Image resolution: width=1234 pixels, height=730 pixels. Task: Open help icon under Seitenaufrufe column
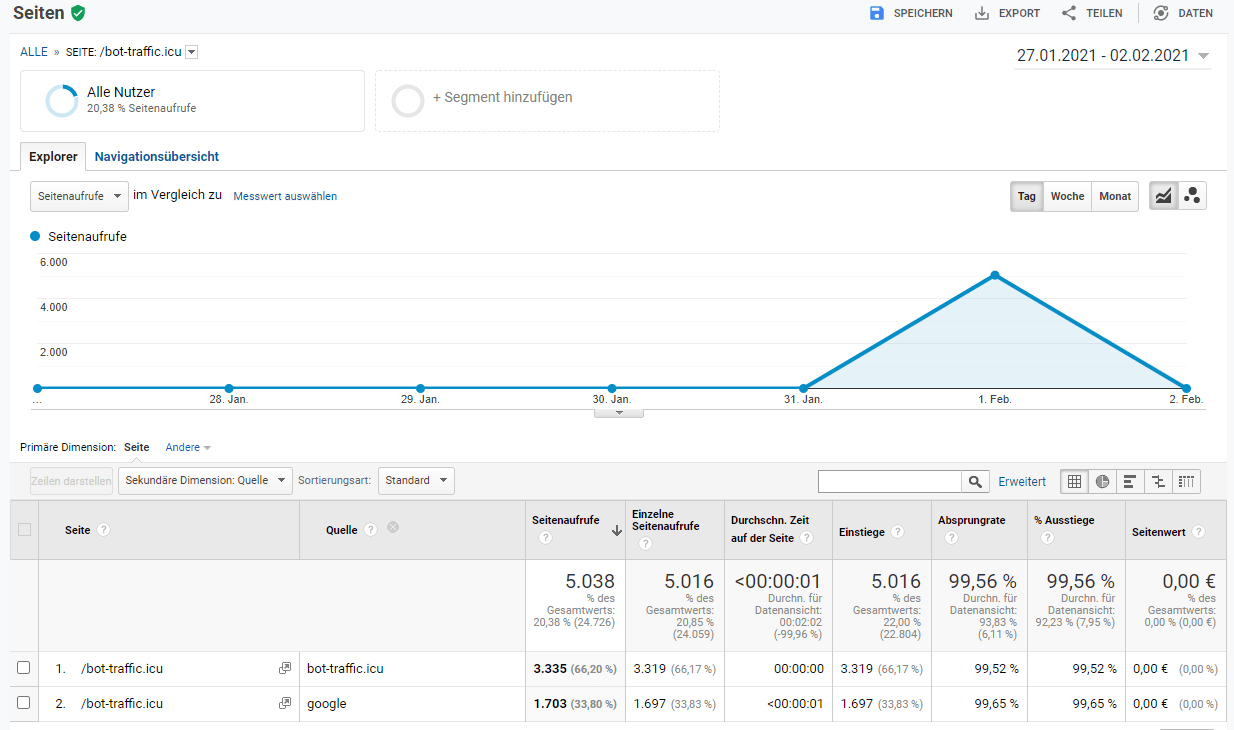(x=546, y=538)
